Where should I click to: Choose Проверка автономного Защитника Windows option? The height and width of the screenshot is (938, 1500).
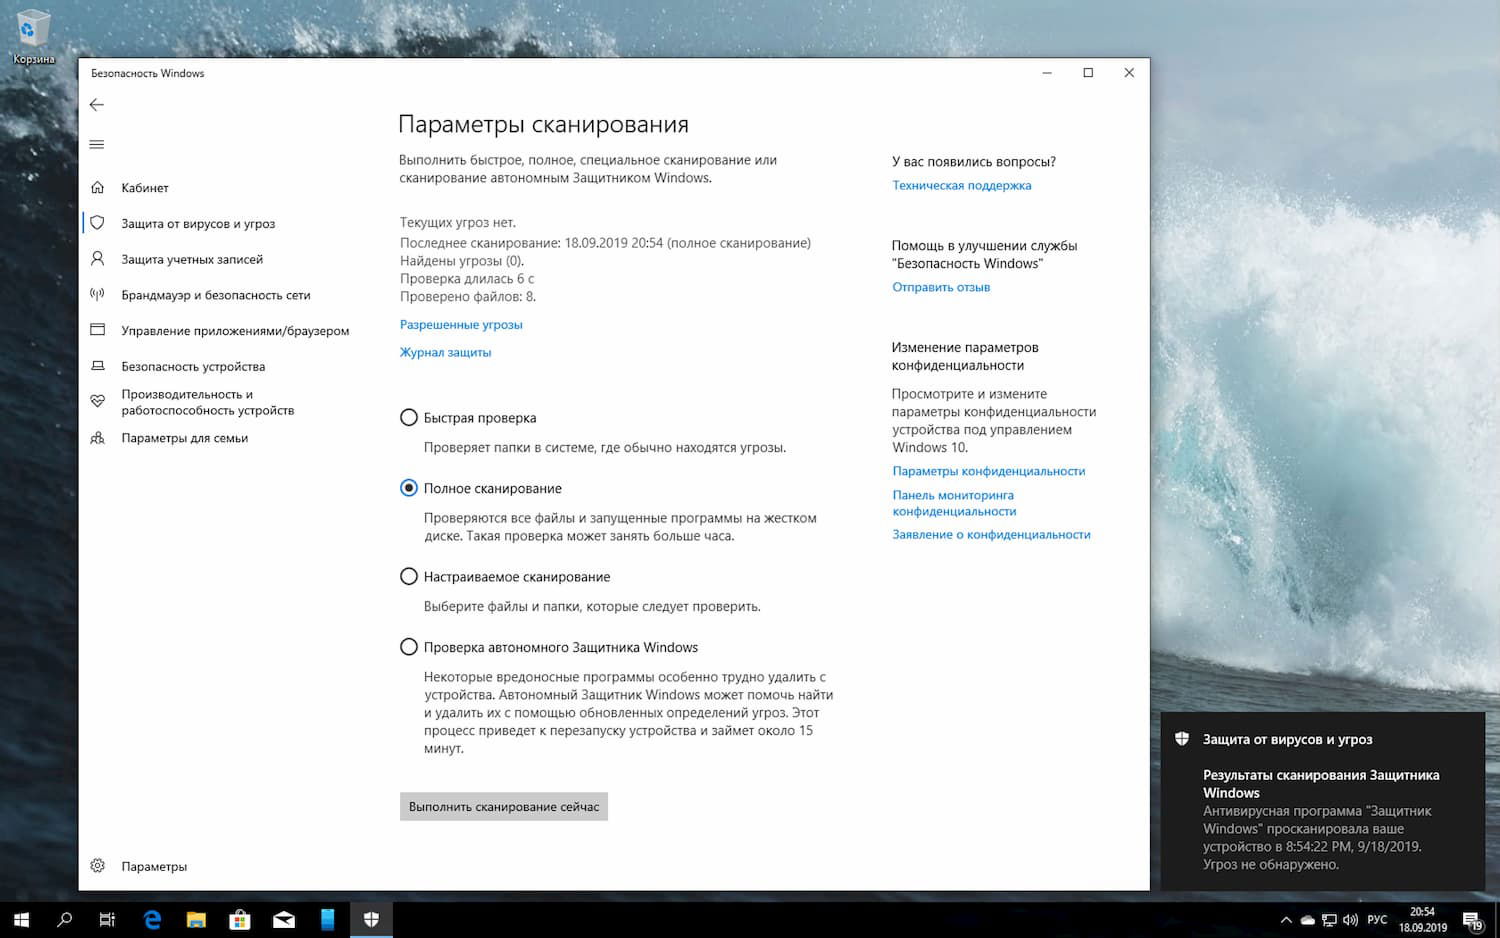(x=409, y=647)
